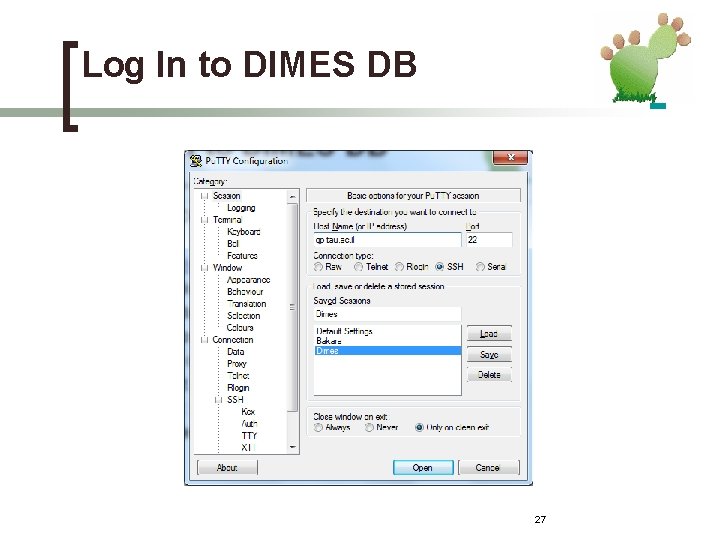Select Default Settings saved session
The width and height of the screenshot is (720, 540).
[x=344, y=331]
